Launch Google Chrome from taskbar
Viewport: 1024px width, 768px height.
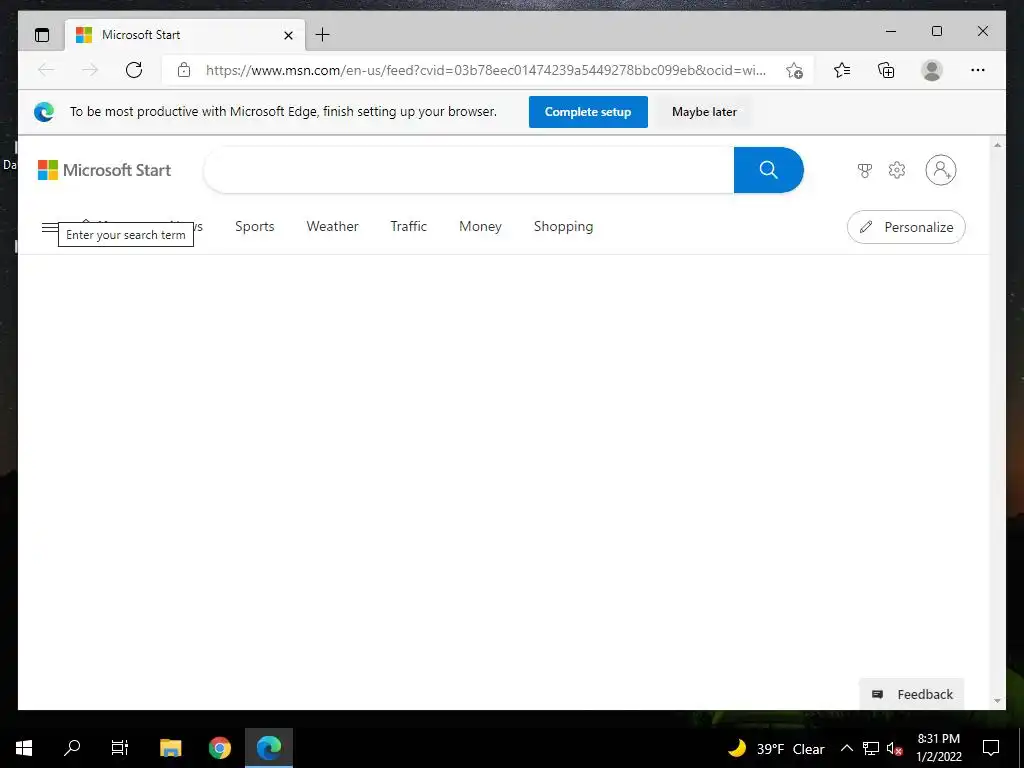coord(219,748)
